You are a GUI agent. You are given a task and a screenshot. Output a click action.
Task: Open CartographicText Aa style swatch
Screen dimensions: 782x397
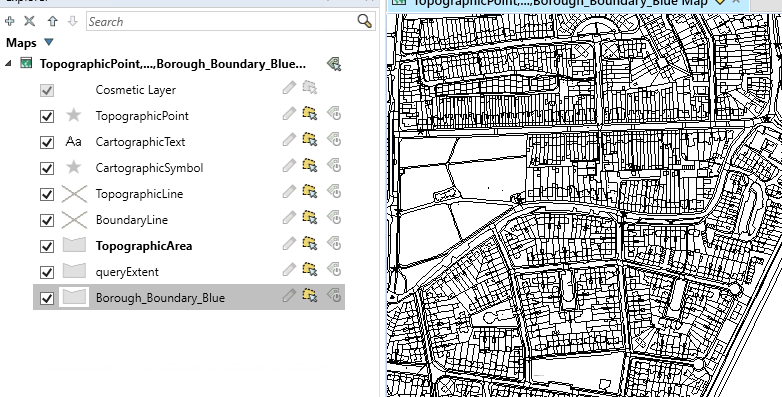[73, 142]
